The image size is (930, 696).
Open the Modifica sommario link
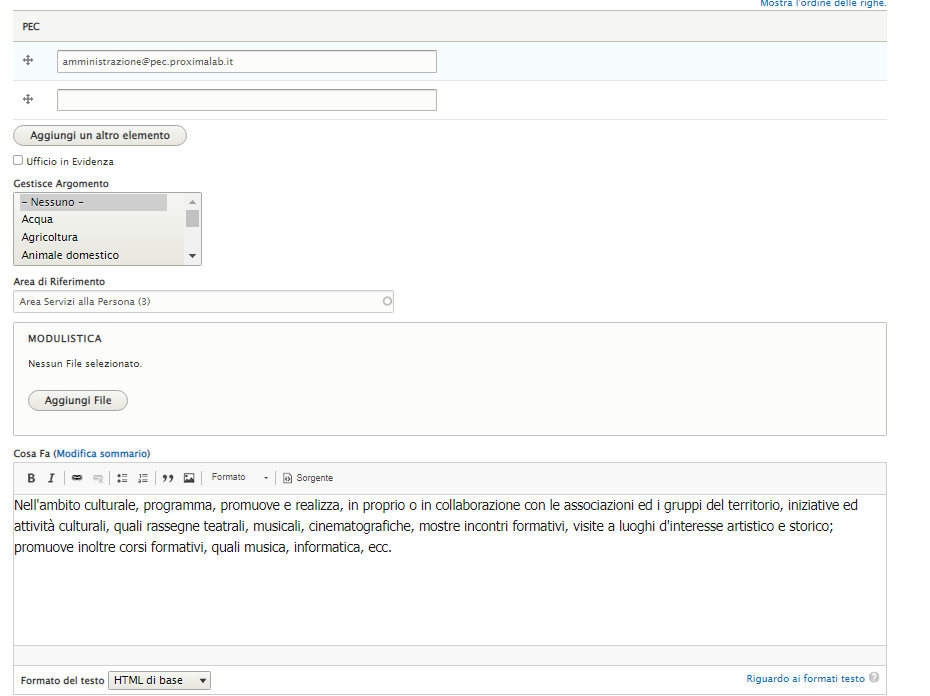point(102,454)
